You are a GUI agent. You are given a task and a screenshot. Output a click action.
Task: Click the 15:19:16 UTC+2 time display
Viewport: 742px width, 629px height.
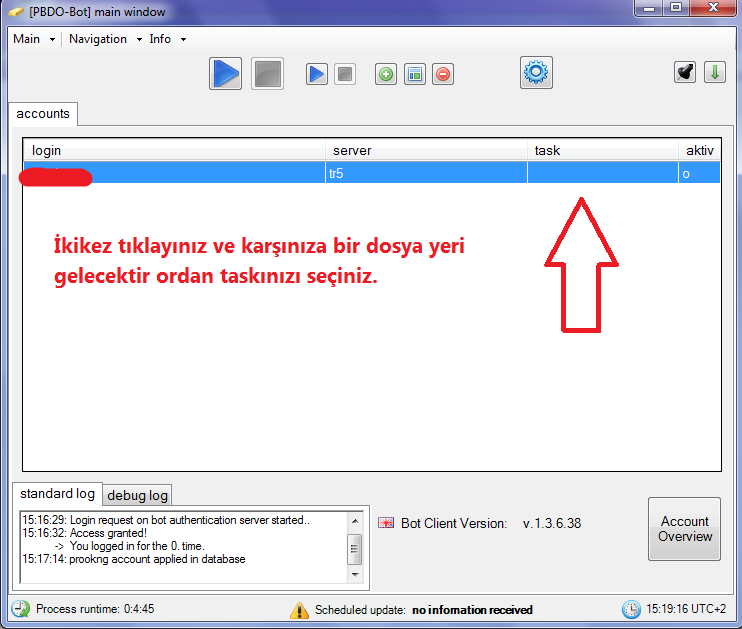[686, 609]
